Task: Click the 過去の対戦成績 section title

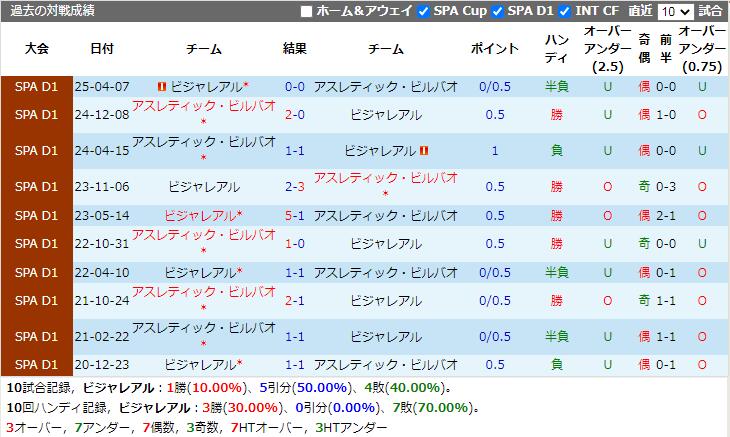Action: [x=52, y=11]
